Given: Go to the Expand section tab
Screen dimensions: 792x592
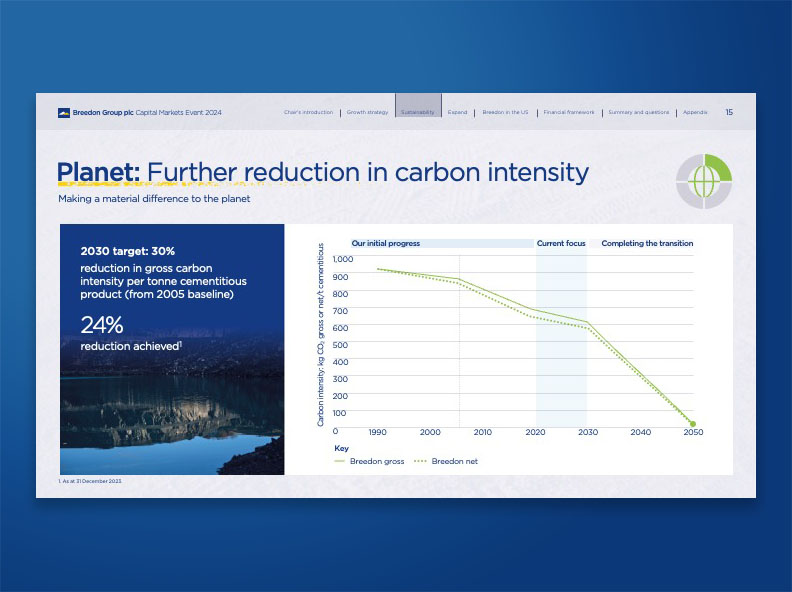Looking at the screenshot, I should (458, 112).
